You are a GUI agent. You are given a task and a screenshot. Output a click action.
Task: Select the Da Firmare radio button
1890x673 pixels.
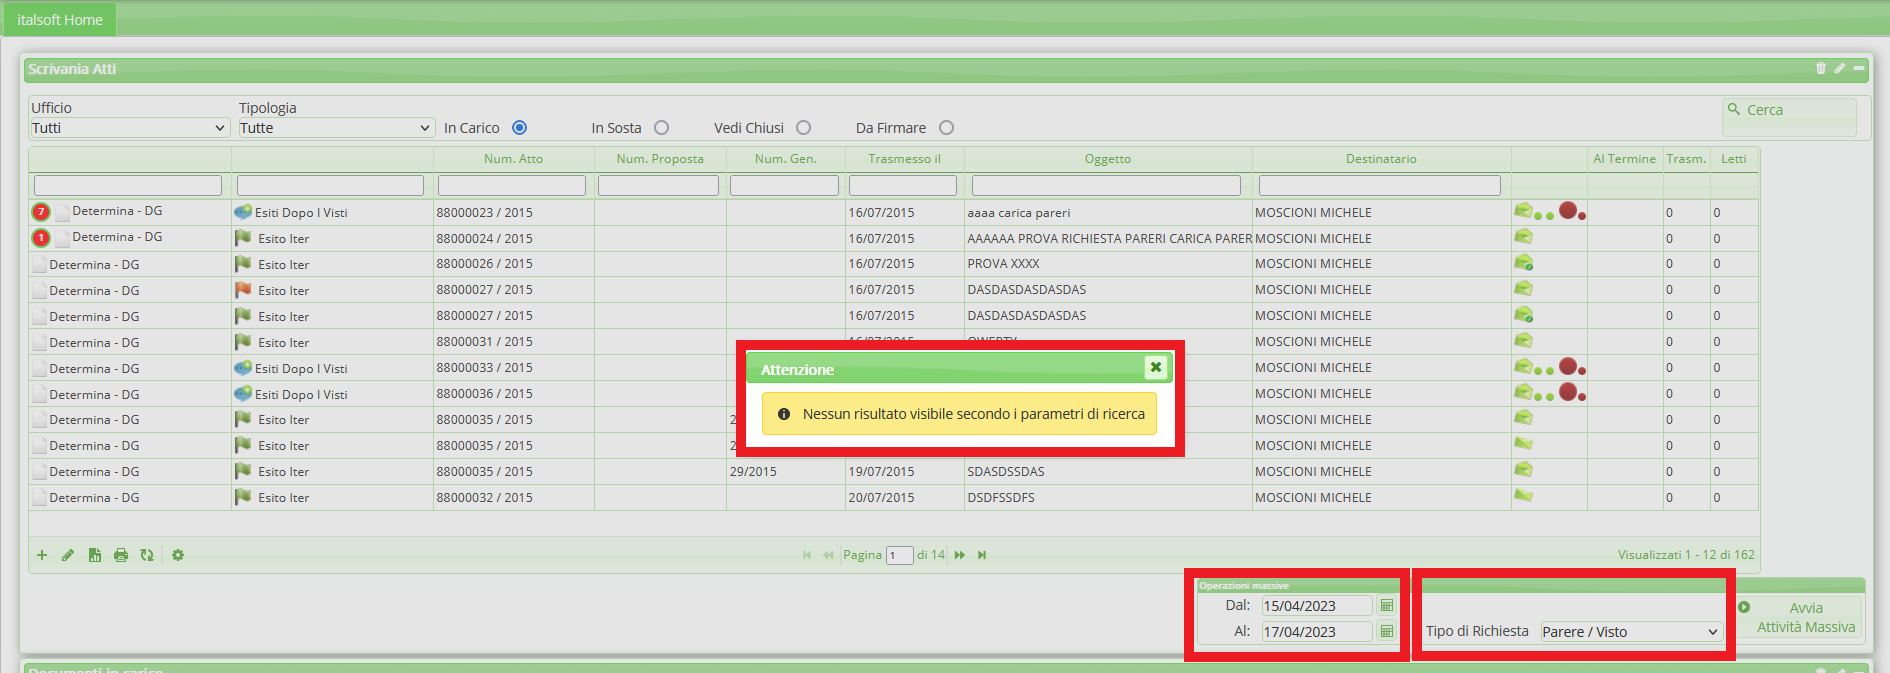pos(946,128)
